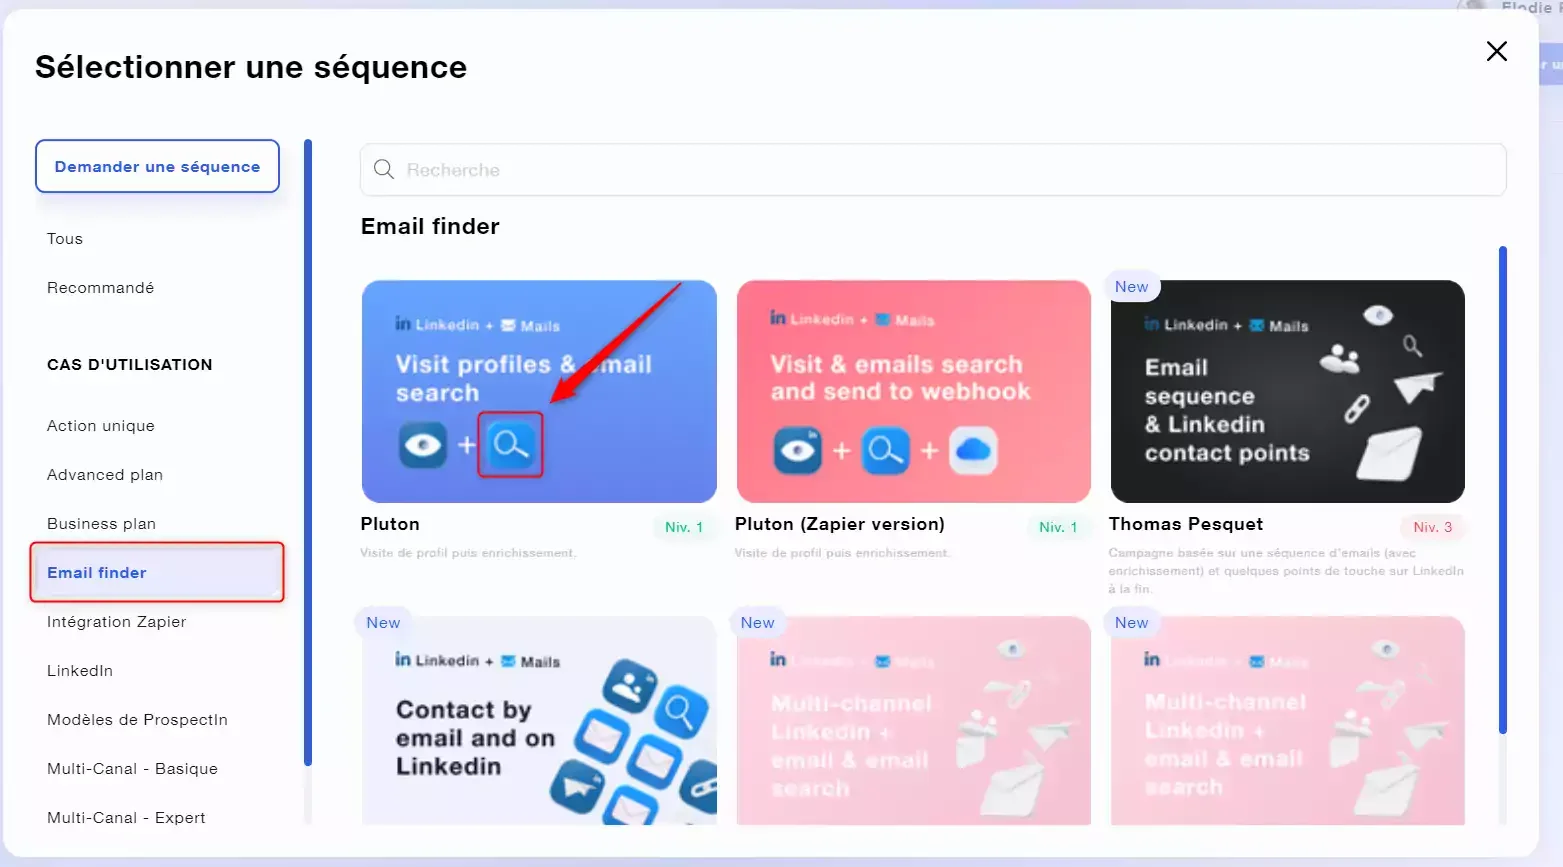This screenshot has width=1563, height=867.
Task: Close the sequence selection dialog
Action: tap(1496, 51)
